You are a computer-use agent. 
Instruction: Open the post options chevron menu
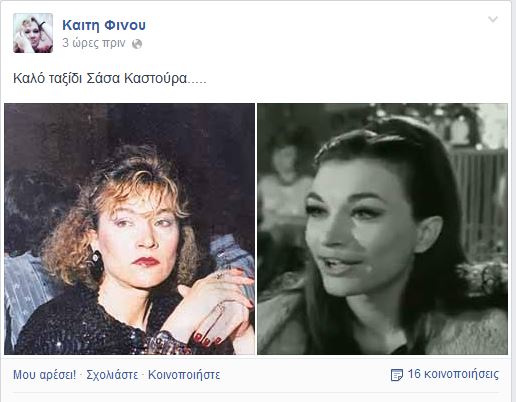pos(493,19)
